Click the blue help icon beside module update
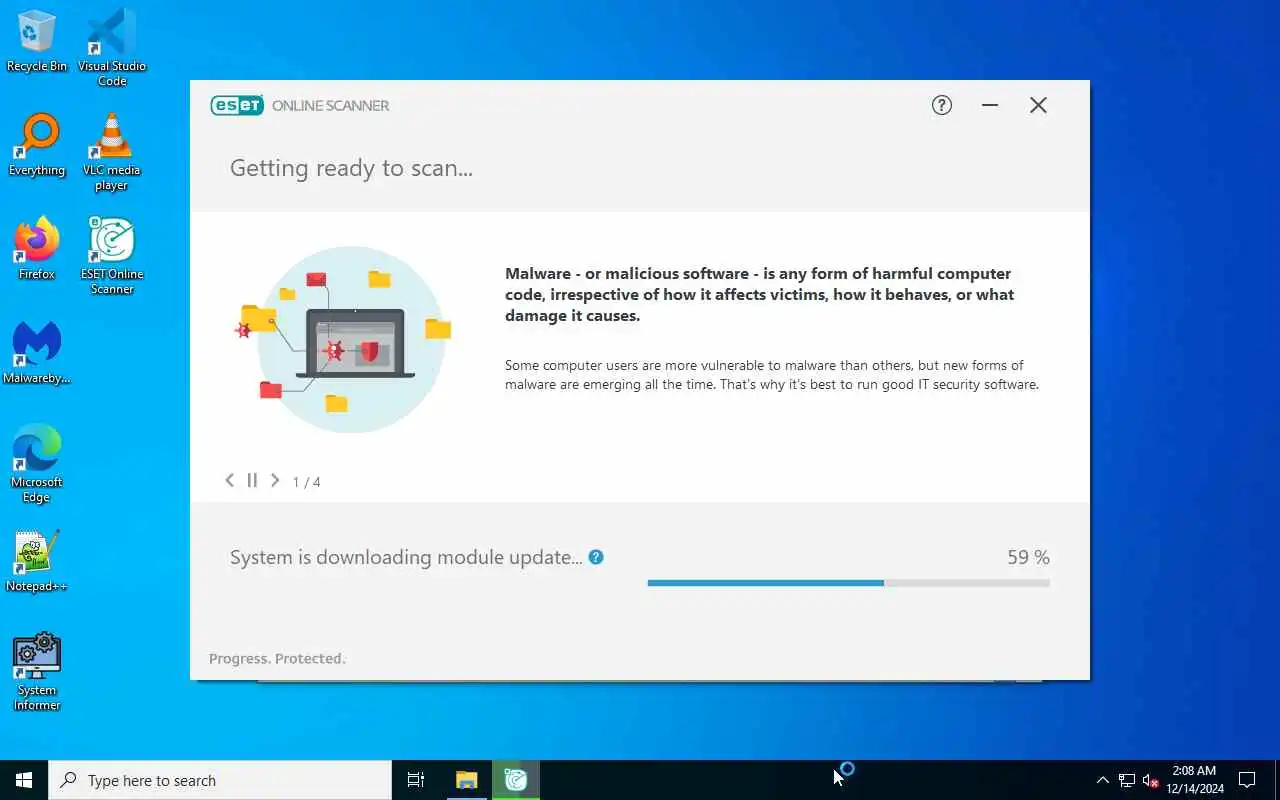The width and height of the screenshot is (1280, 800). (x=596, y=557)
